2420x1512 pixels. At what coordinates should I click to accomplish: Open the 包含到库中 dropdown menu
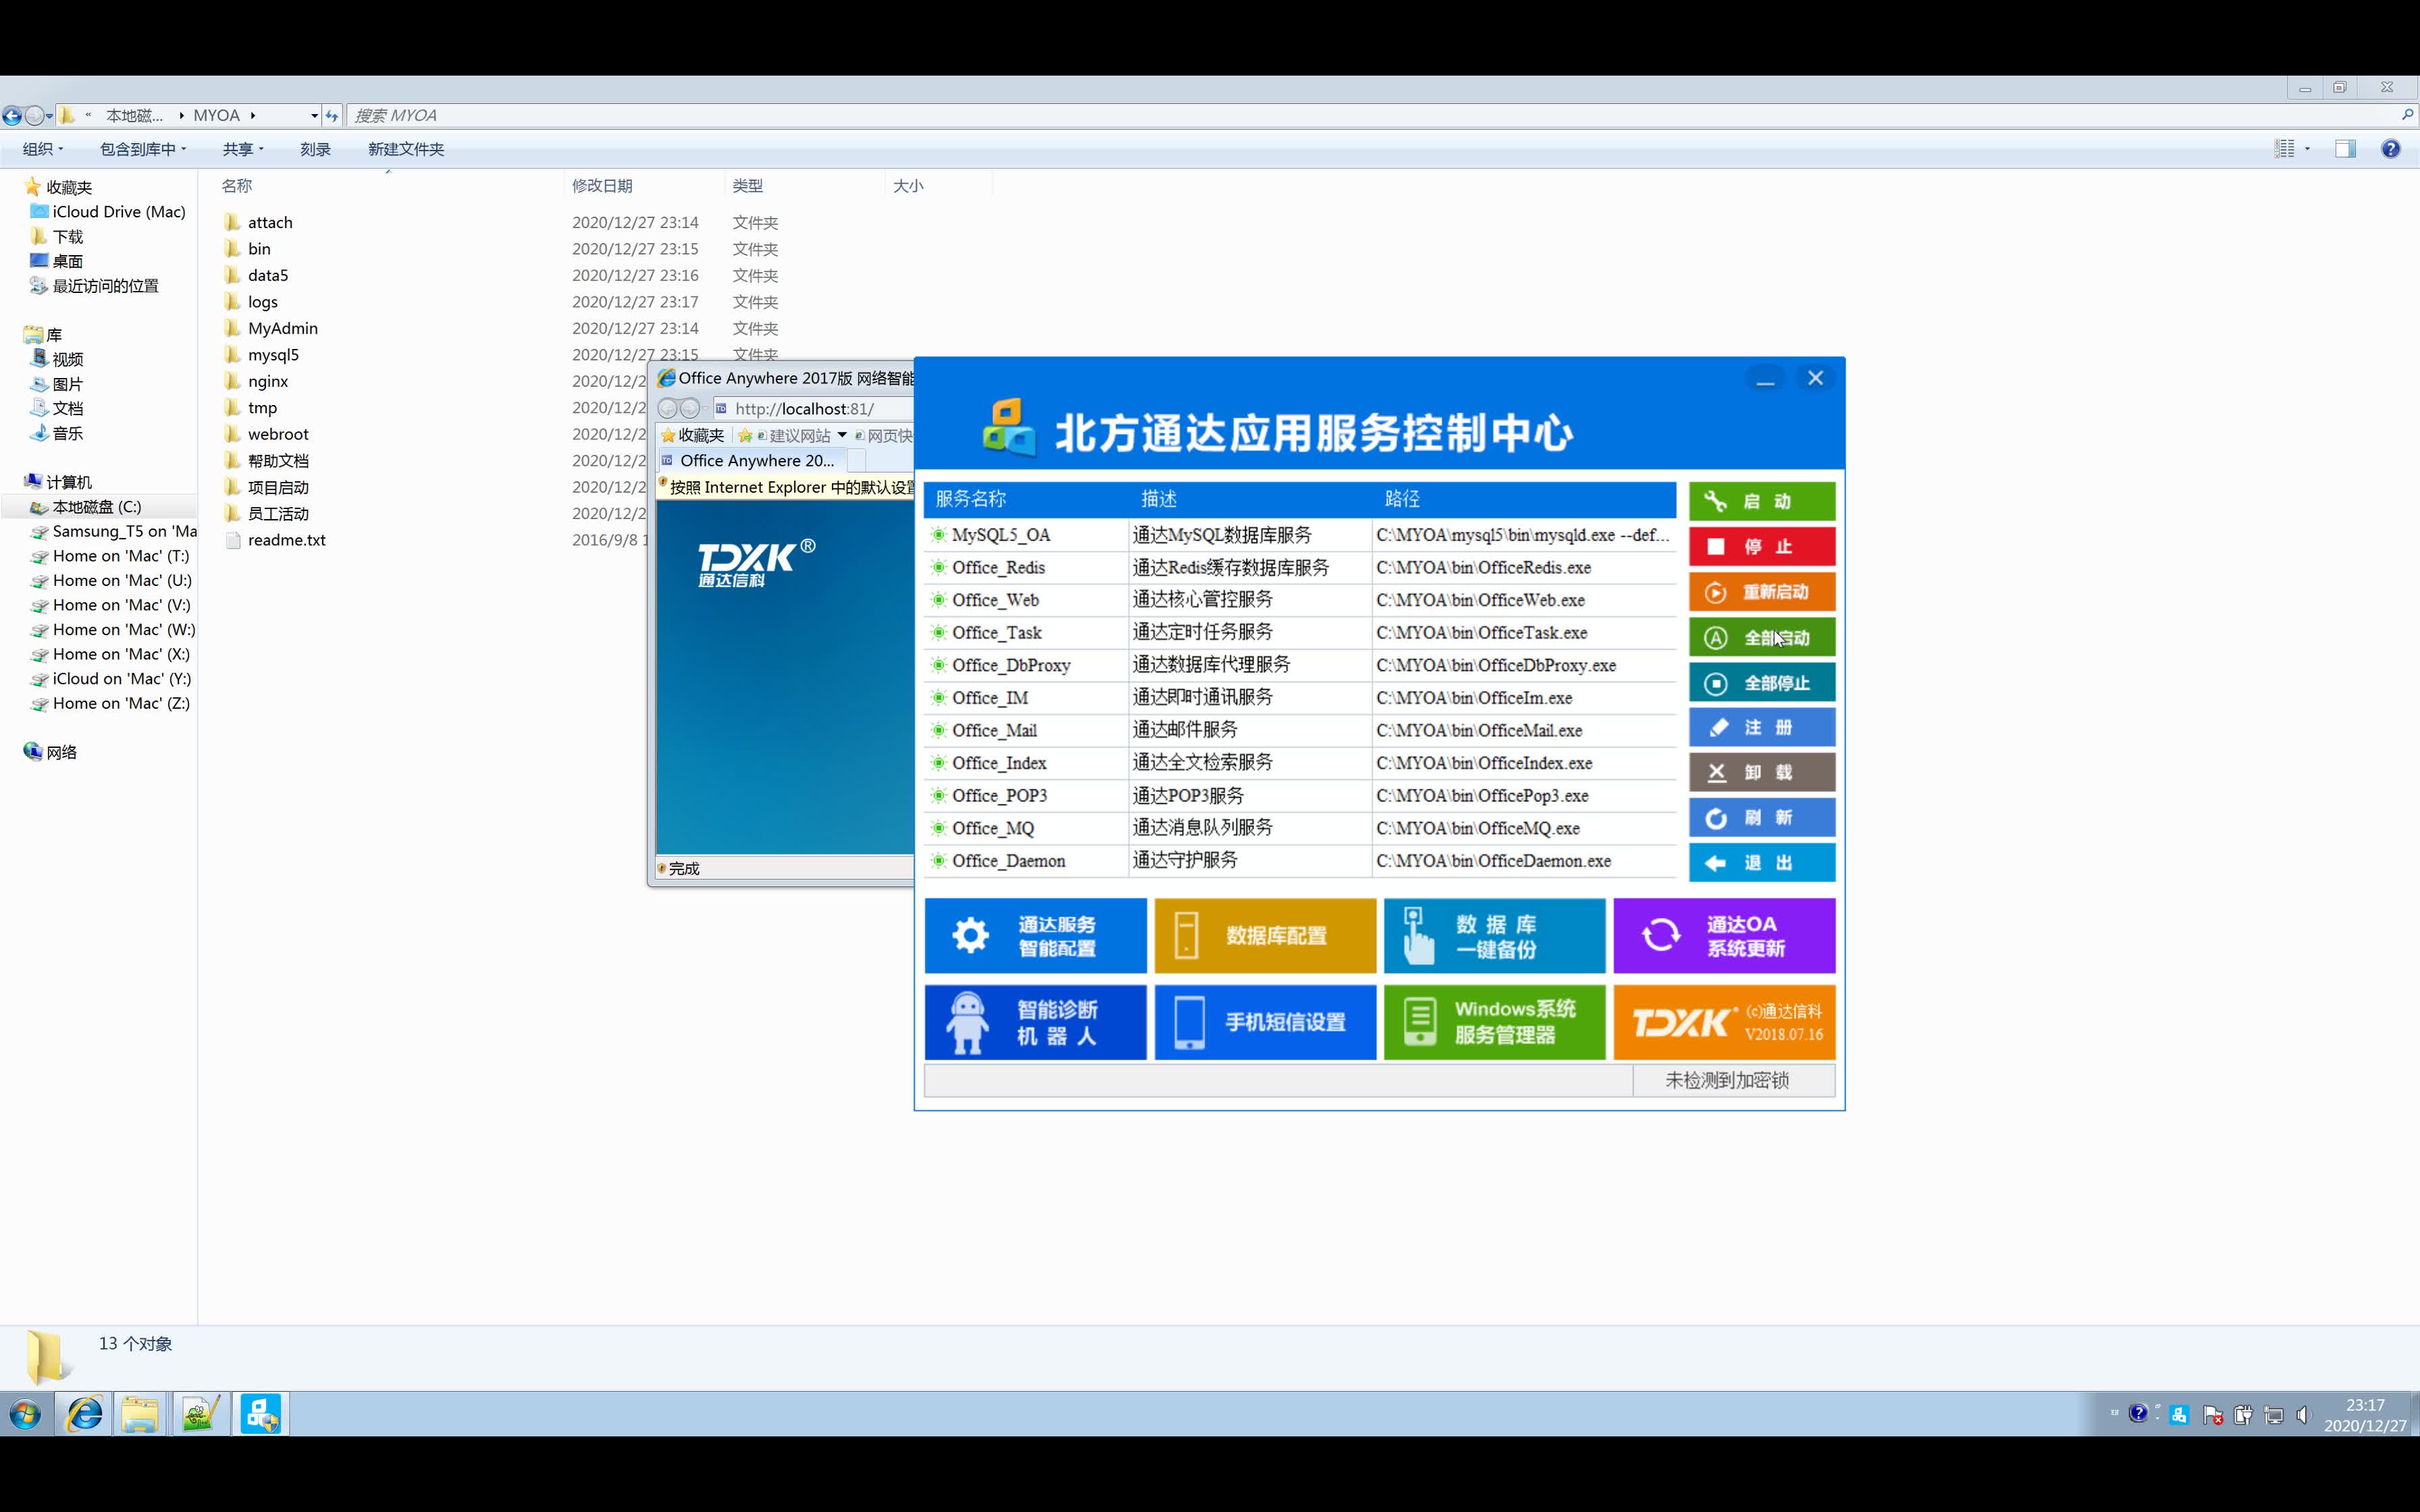point(143,149)
